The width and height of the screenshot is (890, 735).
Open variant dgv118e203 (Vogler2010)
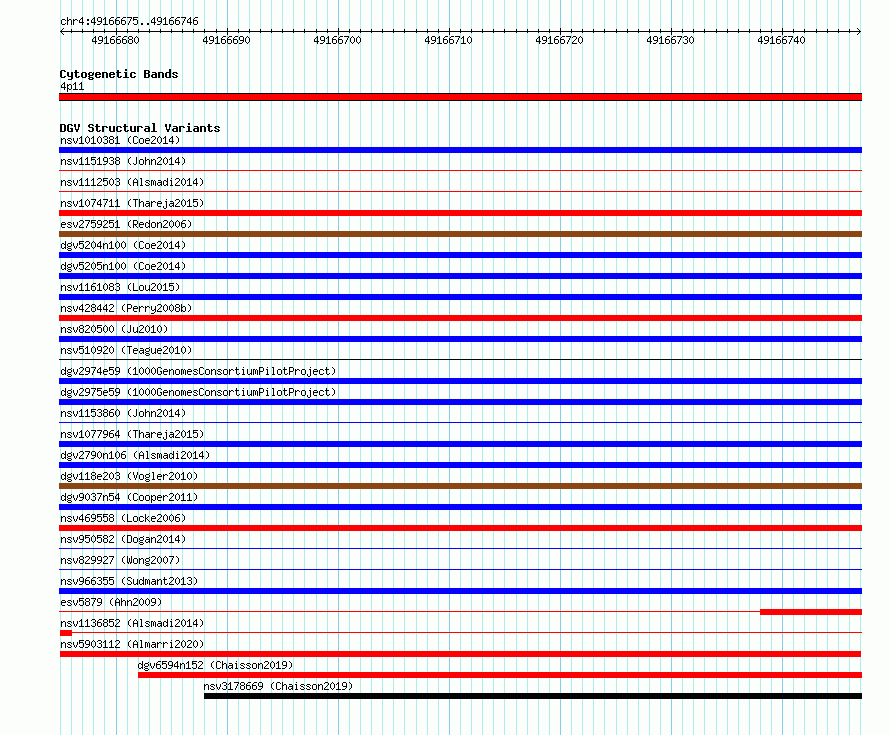coord(129,476)
